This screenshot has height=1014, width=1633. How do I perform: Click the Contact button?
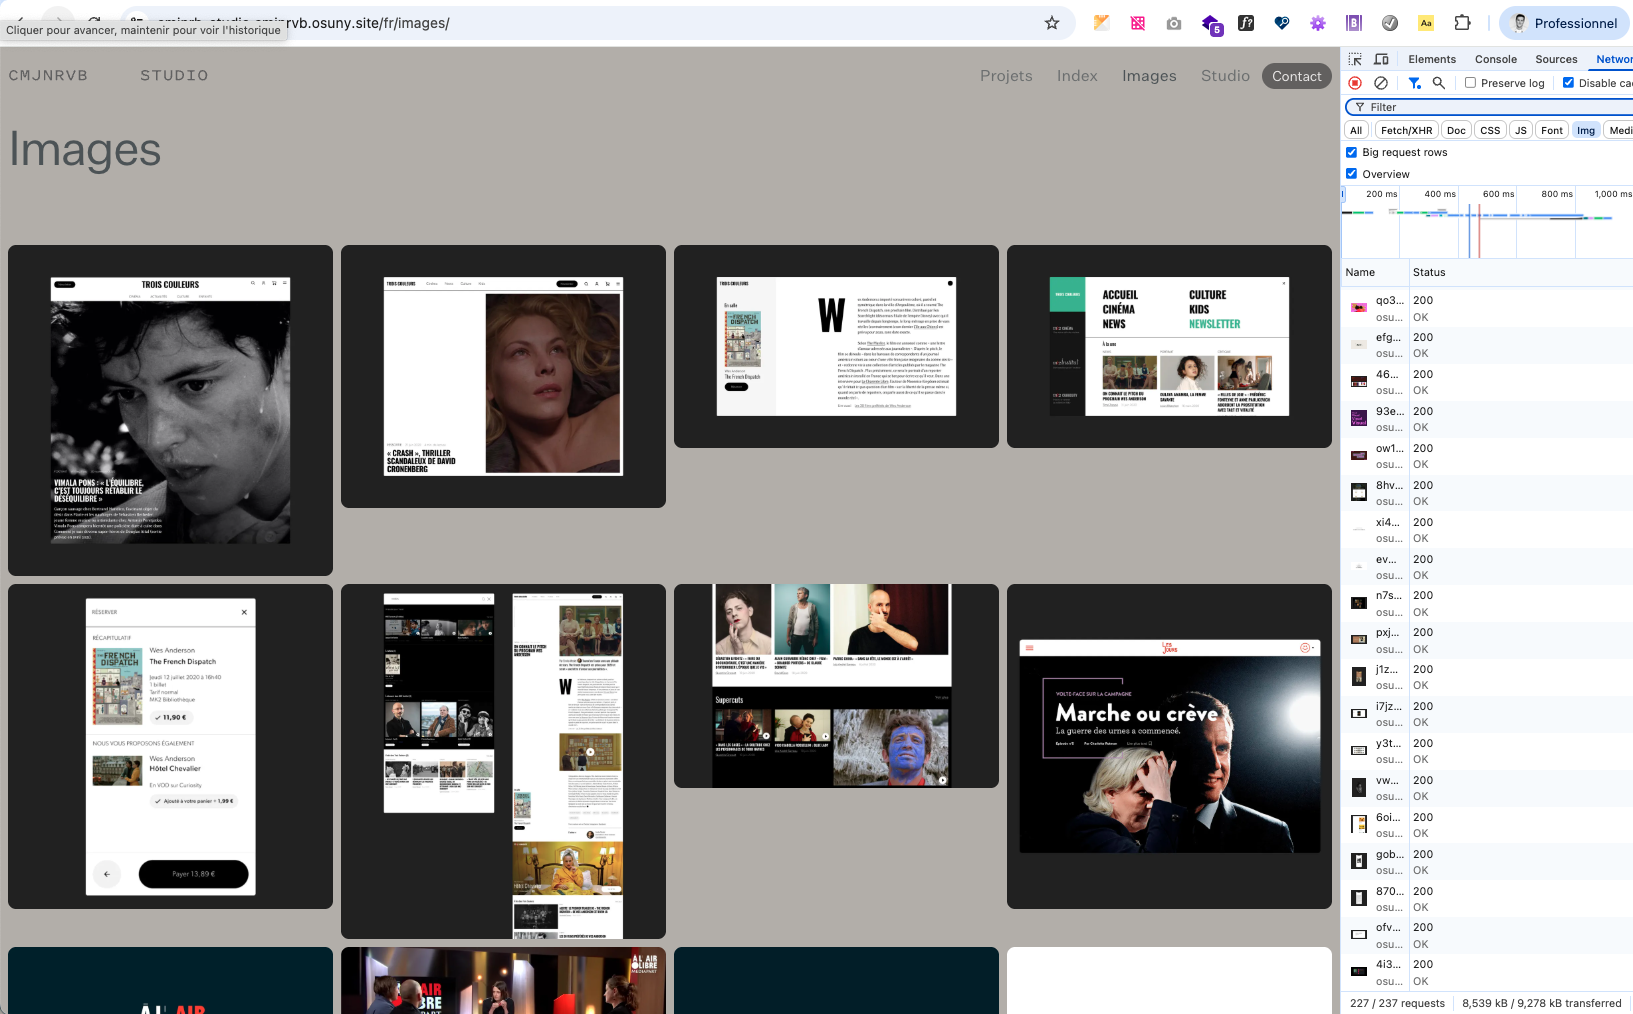pos(1296,76)
